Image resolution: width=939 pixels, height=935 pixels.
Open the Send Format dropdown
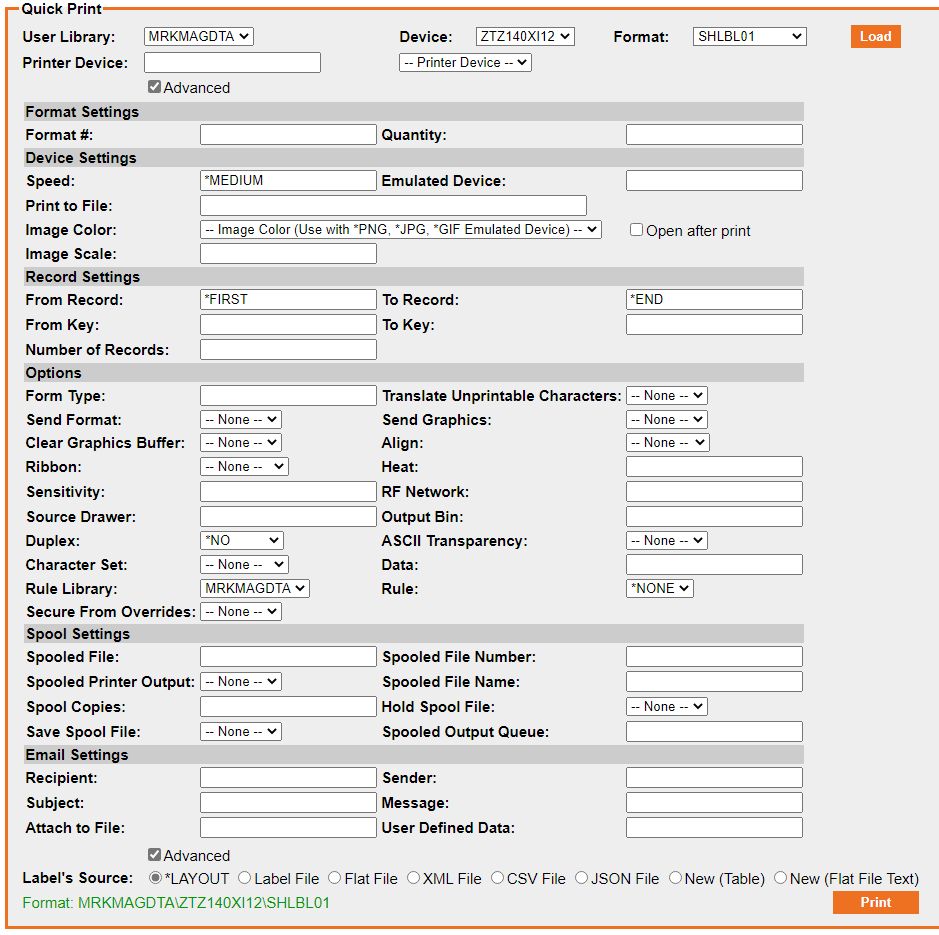[241, 419]
